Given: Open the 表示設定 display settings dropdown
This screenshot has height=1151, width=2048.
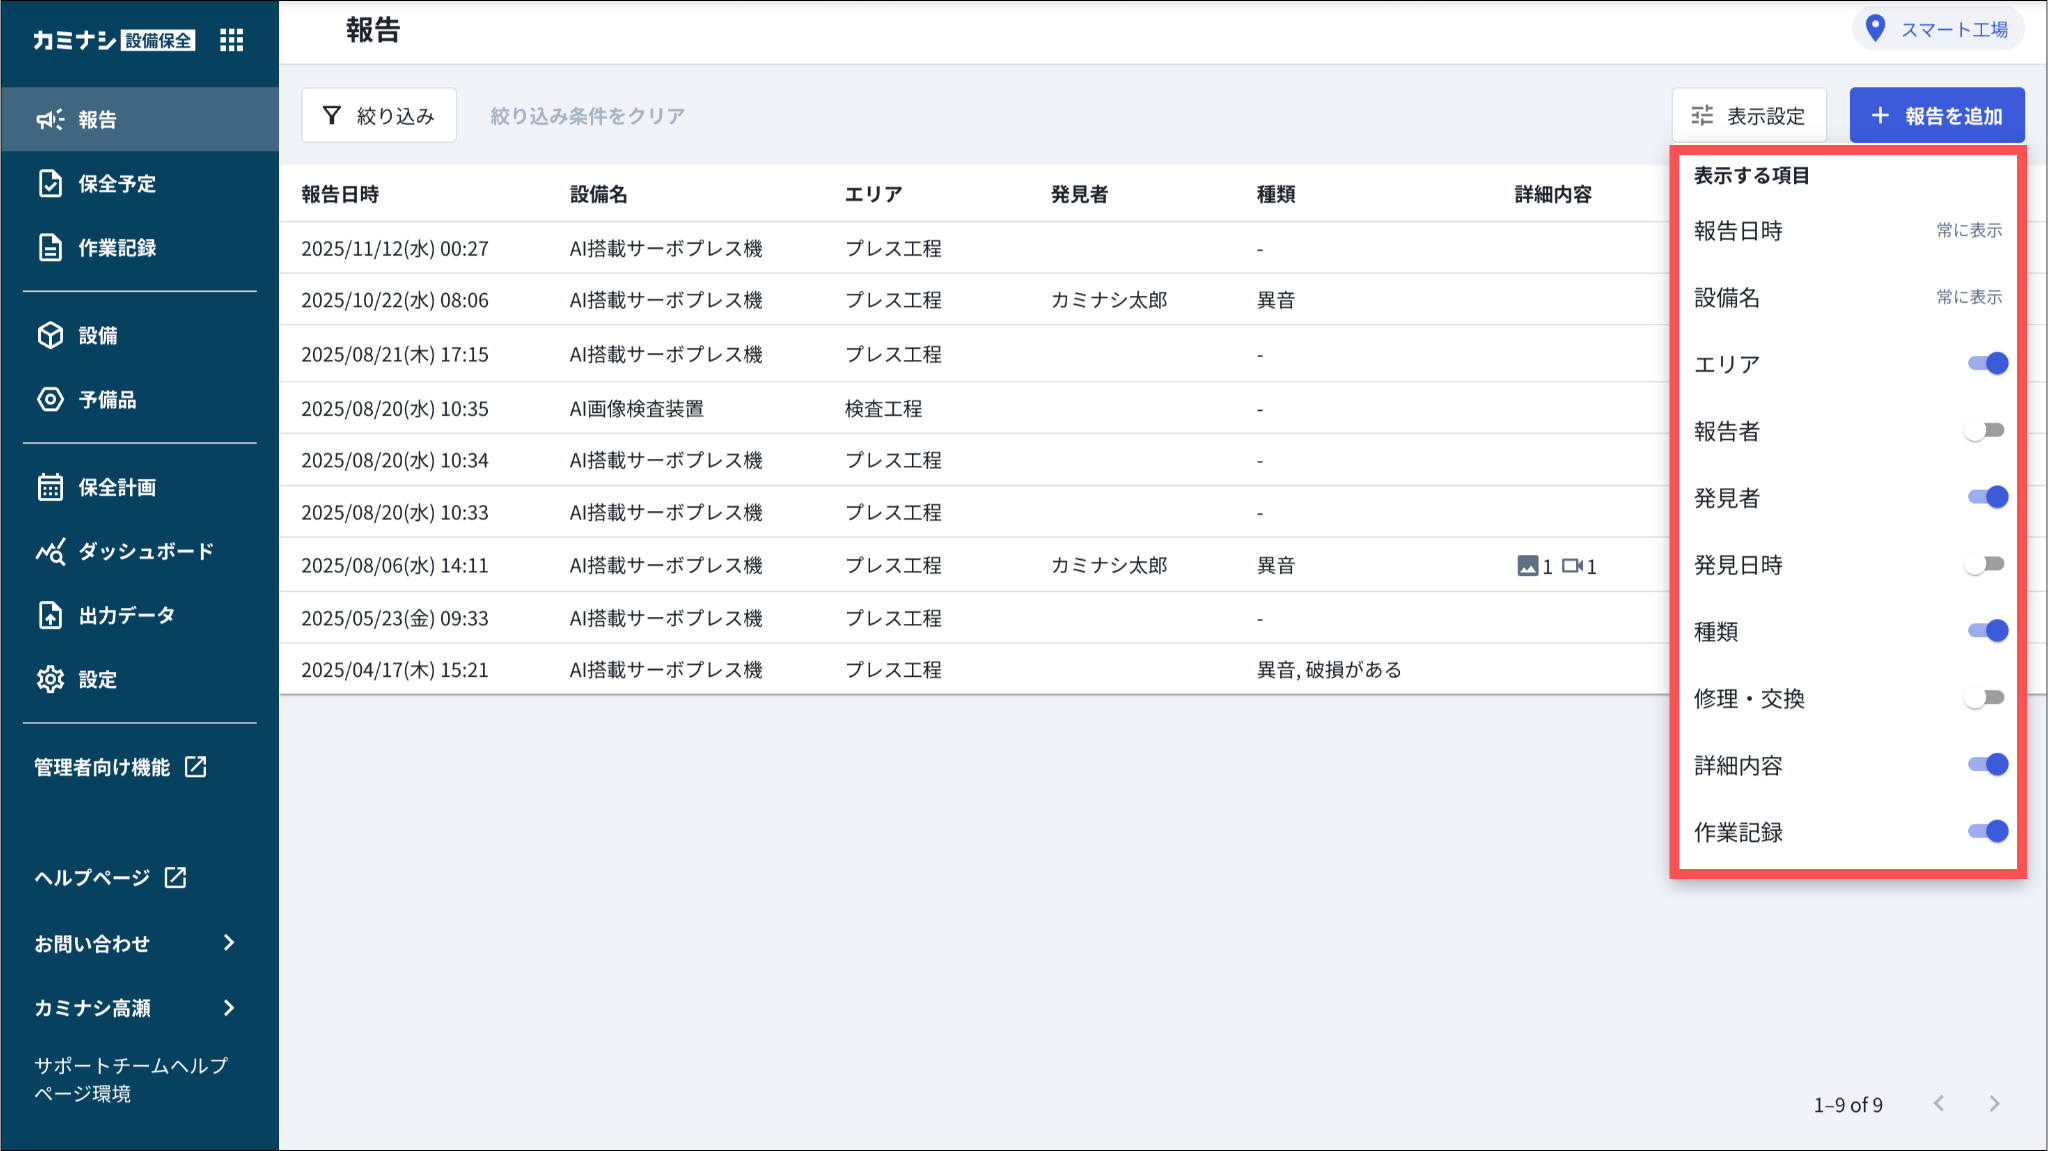Looking at the screenshot, I should point(1748,116).
